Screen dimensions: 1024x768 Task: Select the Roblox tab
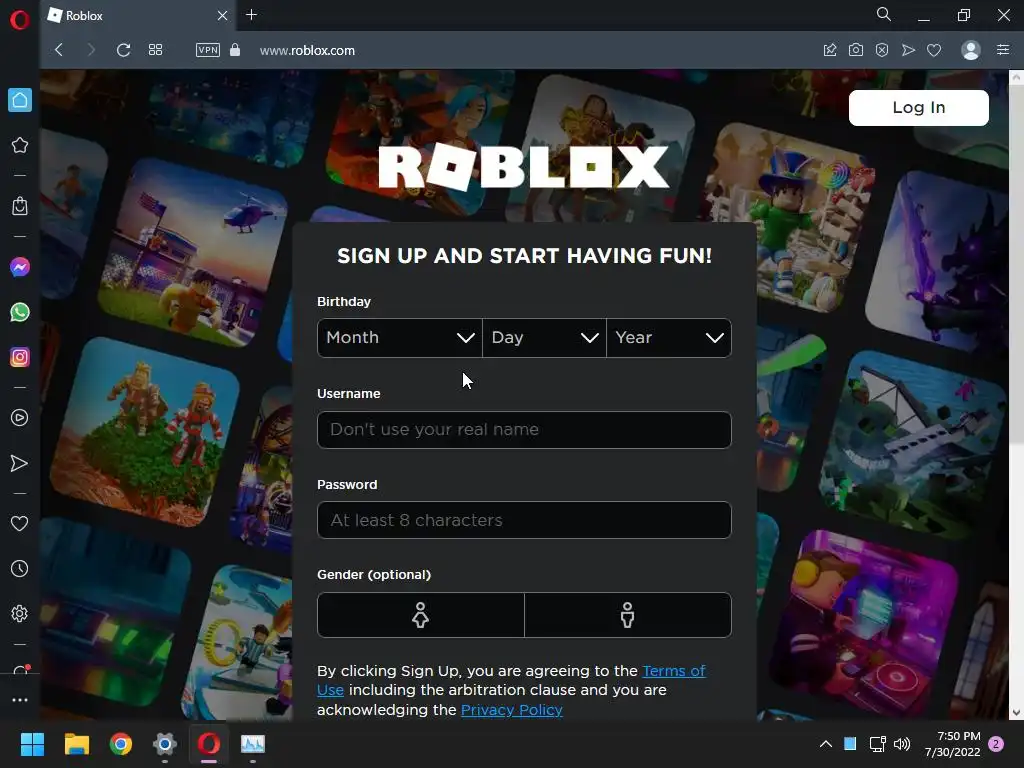(138, 16)
